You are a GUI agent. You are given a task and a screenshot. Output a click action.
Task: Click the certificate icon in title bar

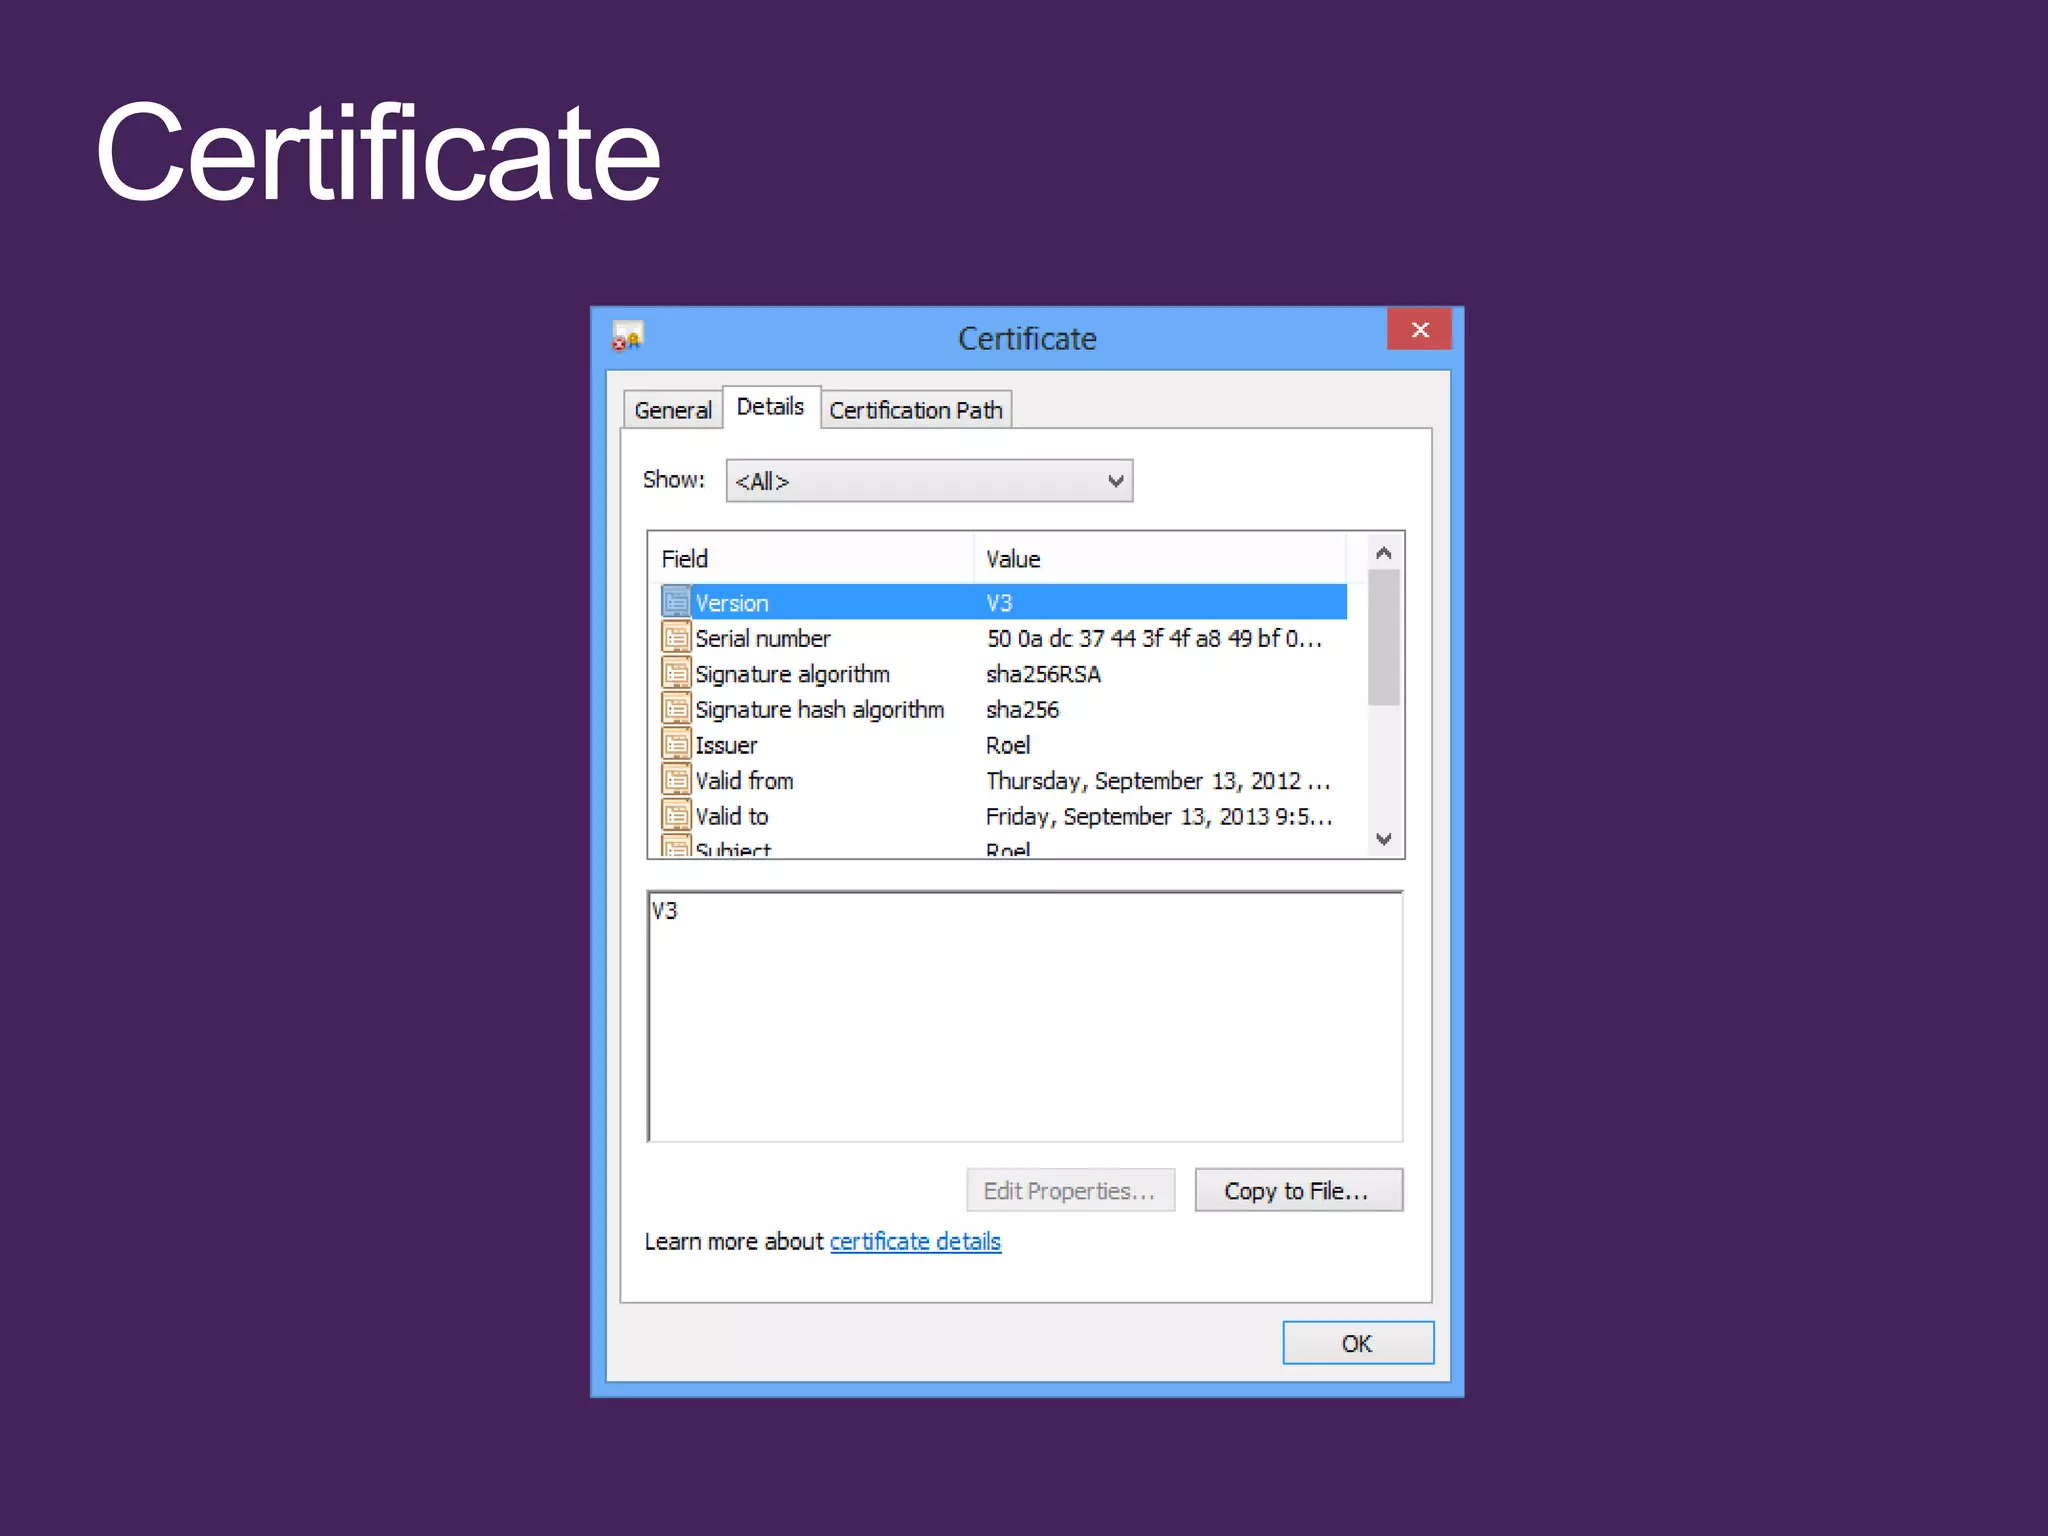click(627, 337)
